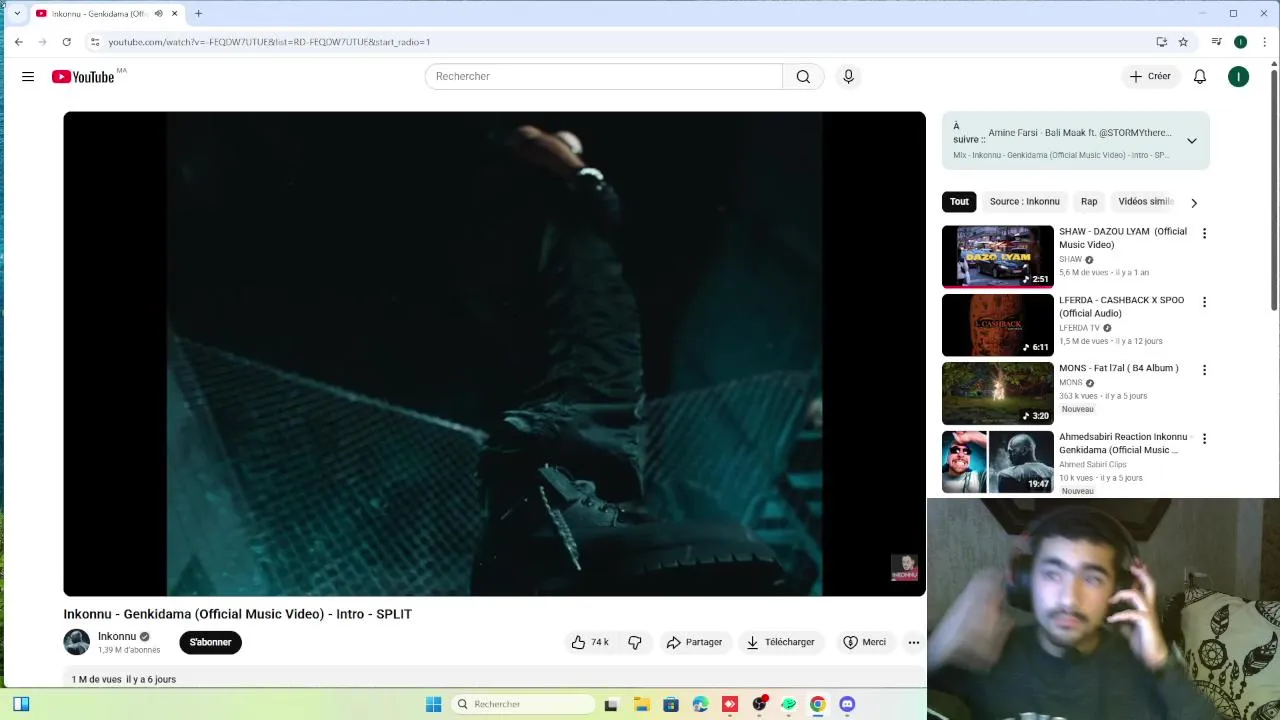1280x720 pixels.
Task: Click the Windows taskbar Rechercher box
Action: [522, 704]
